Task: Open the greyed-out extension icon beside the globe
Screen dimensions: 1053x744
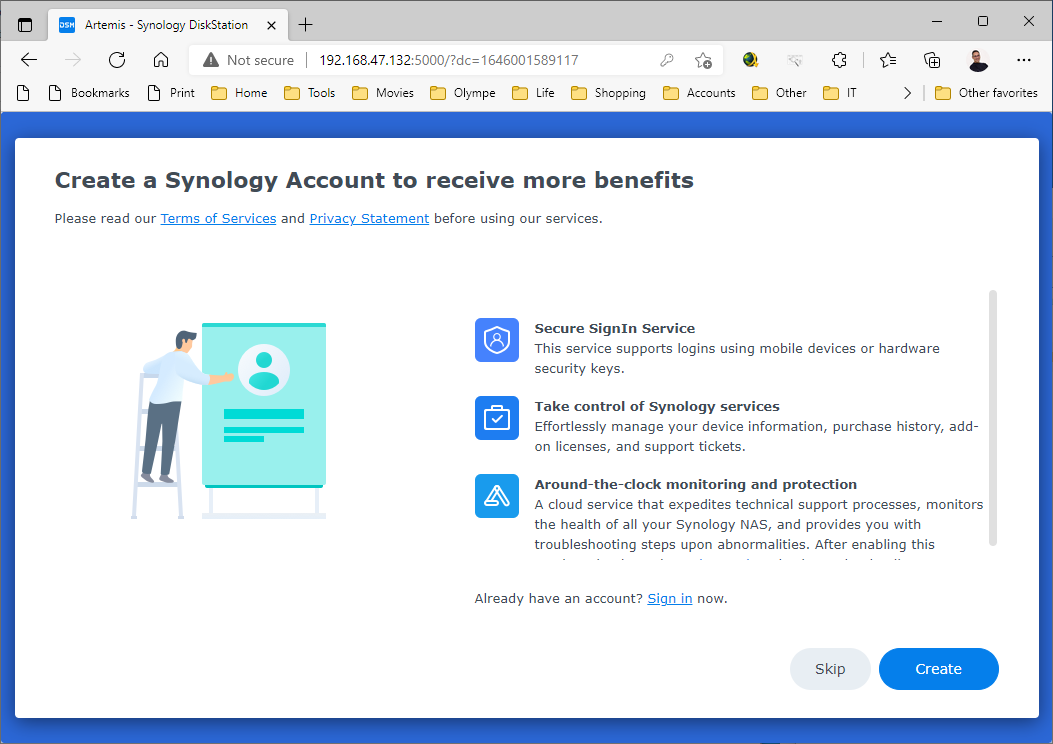Action: pos(795,60)
